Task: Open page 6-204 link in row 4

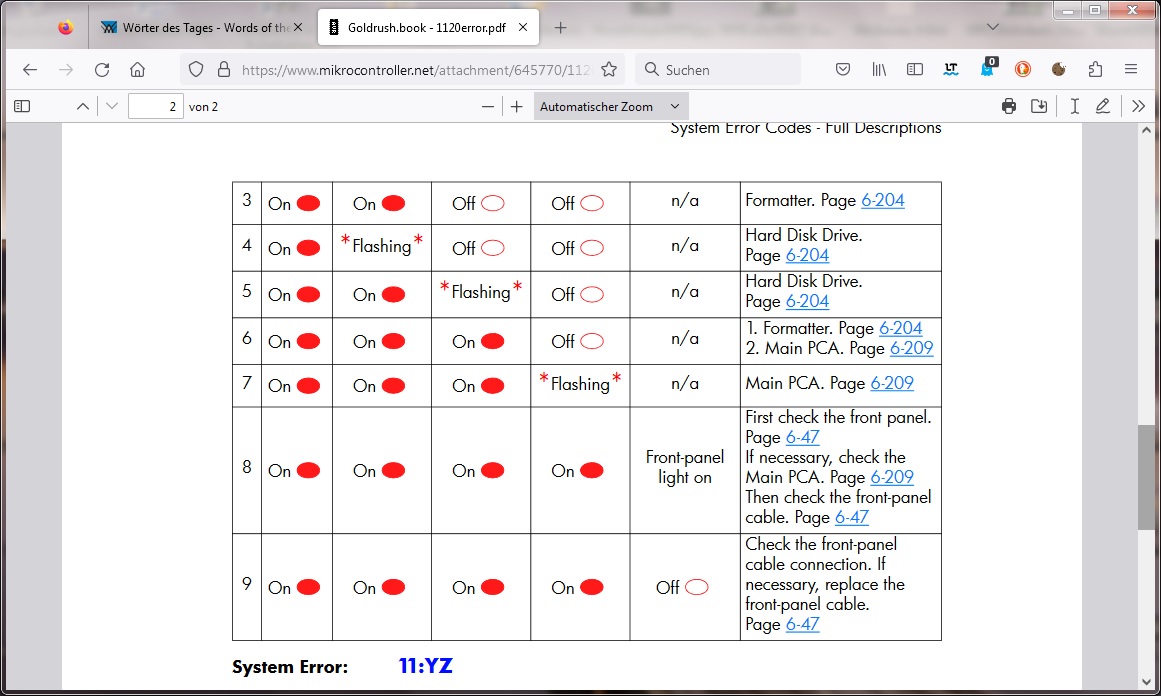Action: [x=807, y=255]
